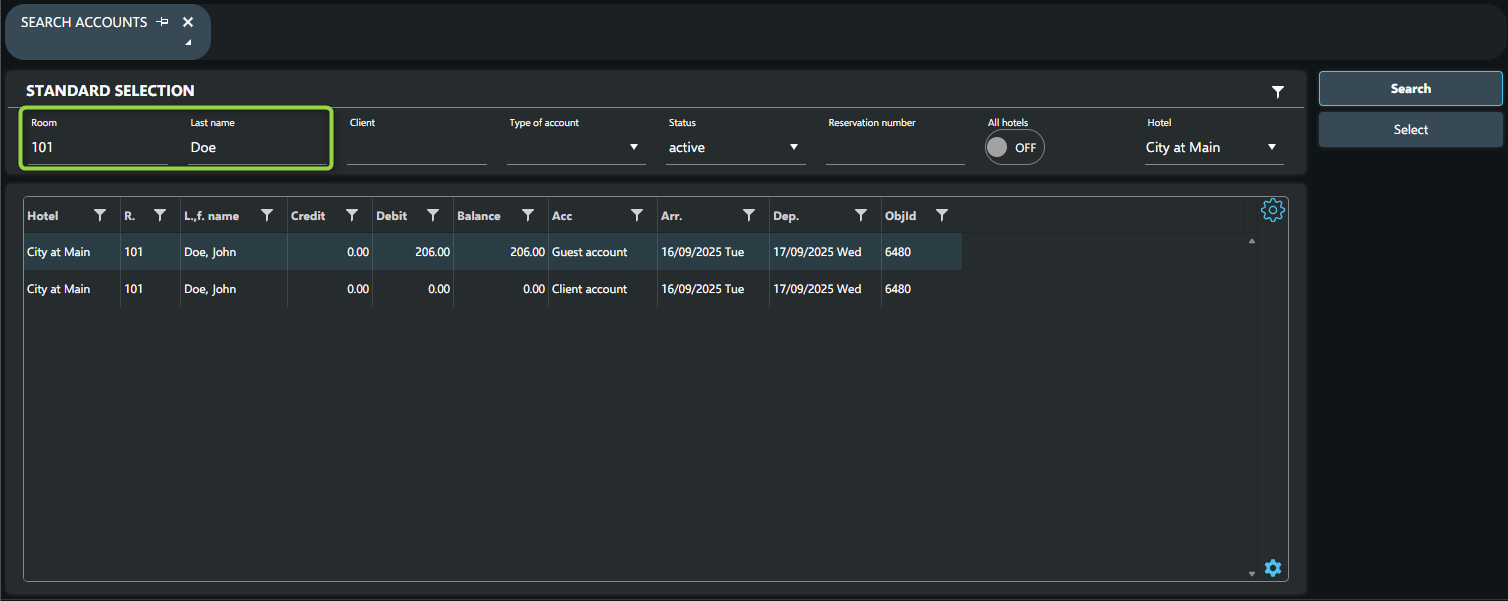Filter the Credit column
The image size is (1508, 601).
(352, 215)
